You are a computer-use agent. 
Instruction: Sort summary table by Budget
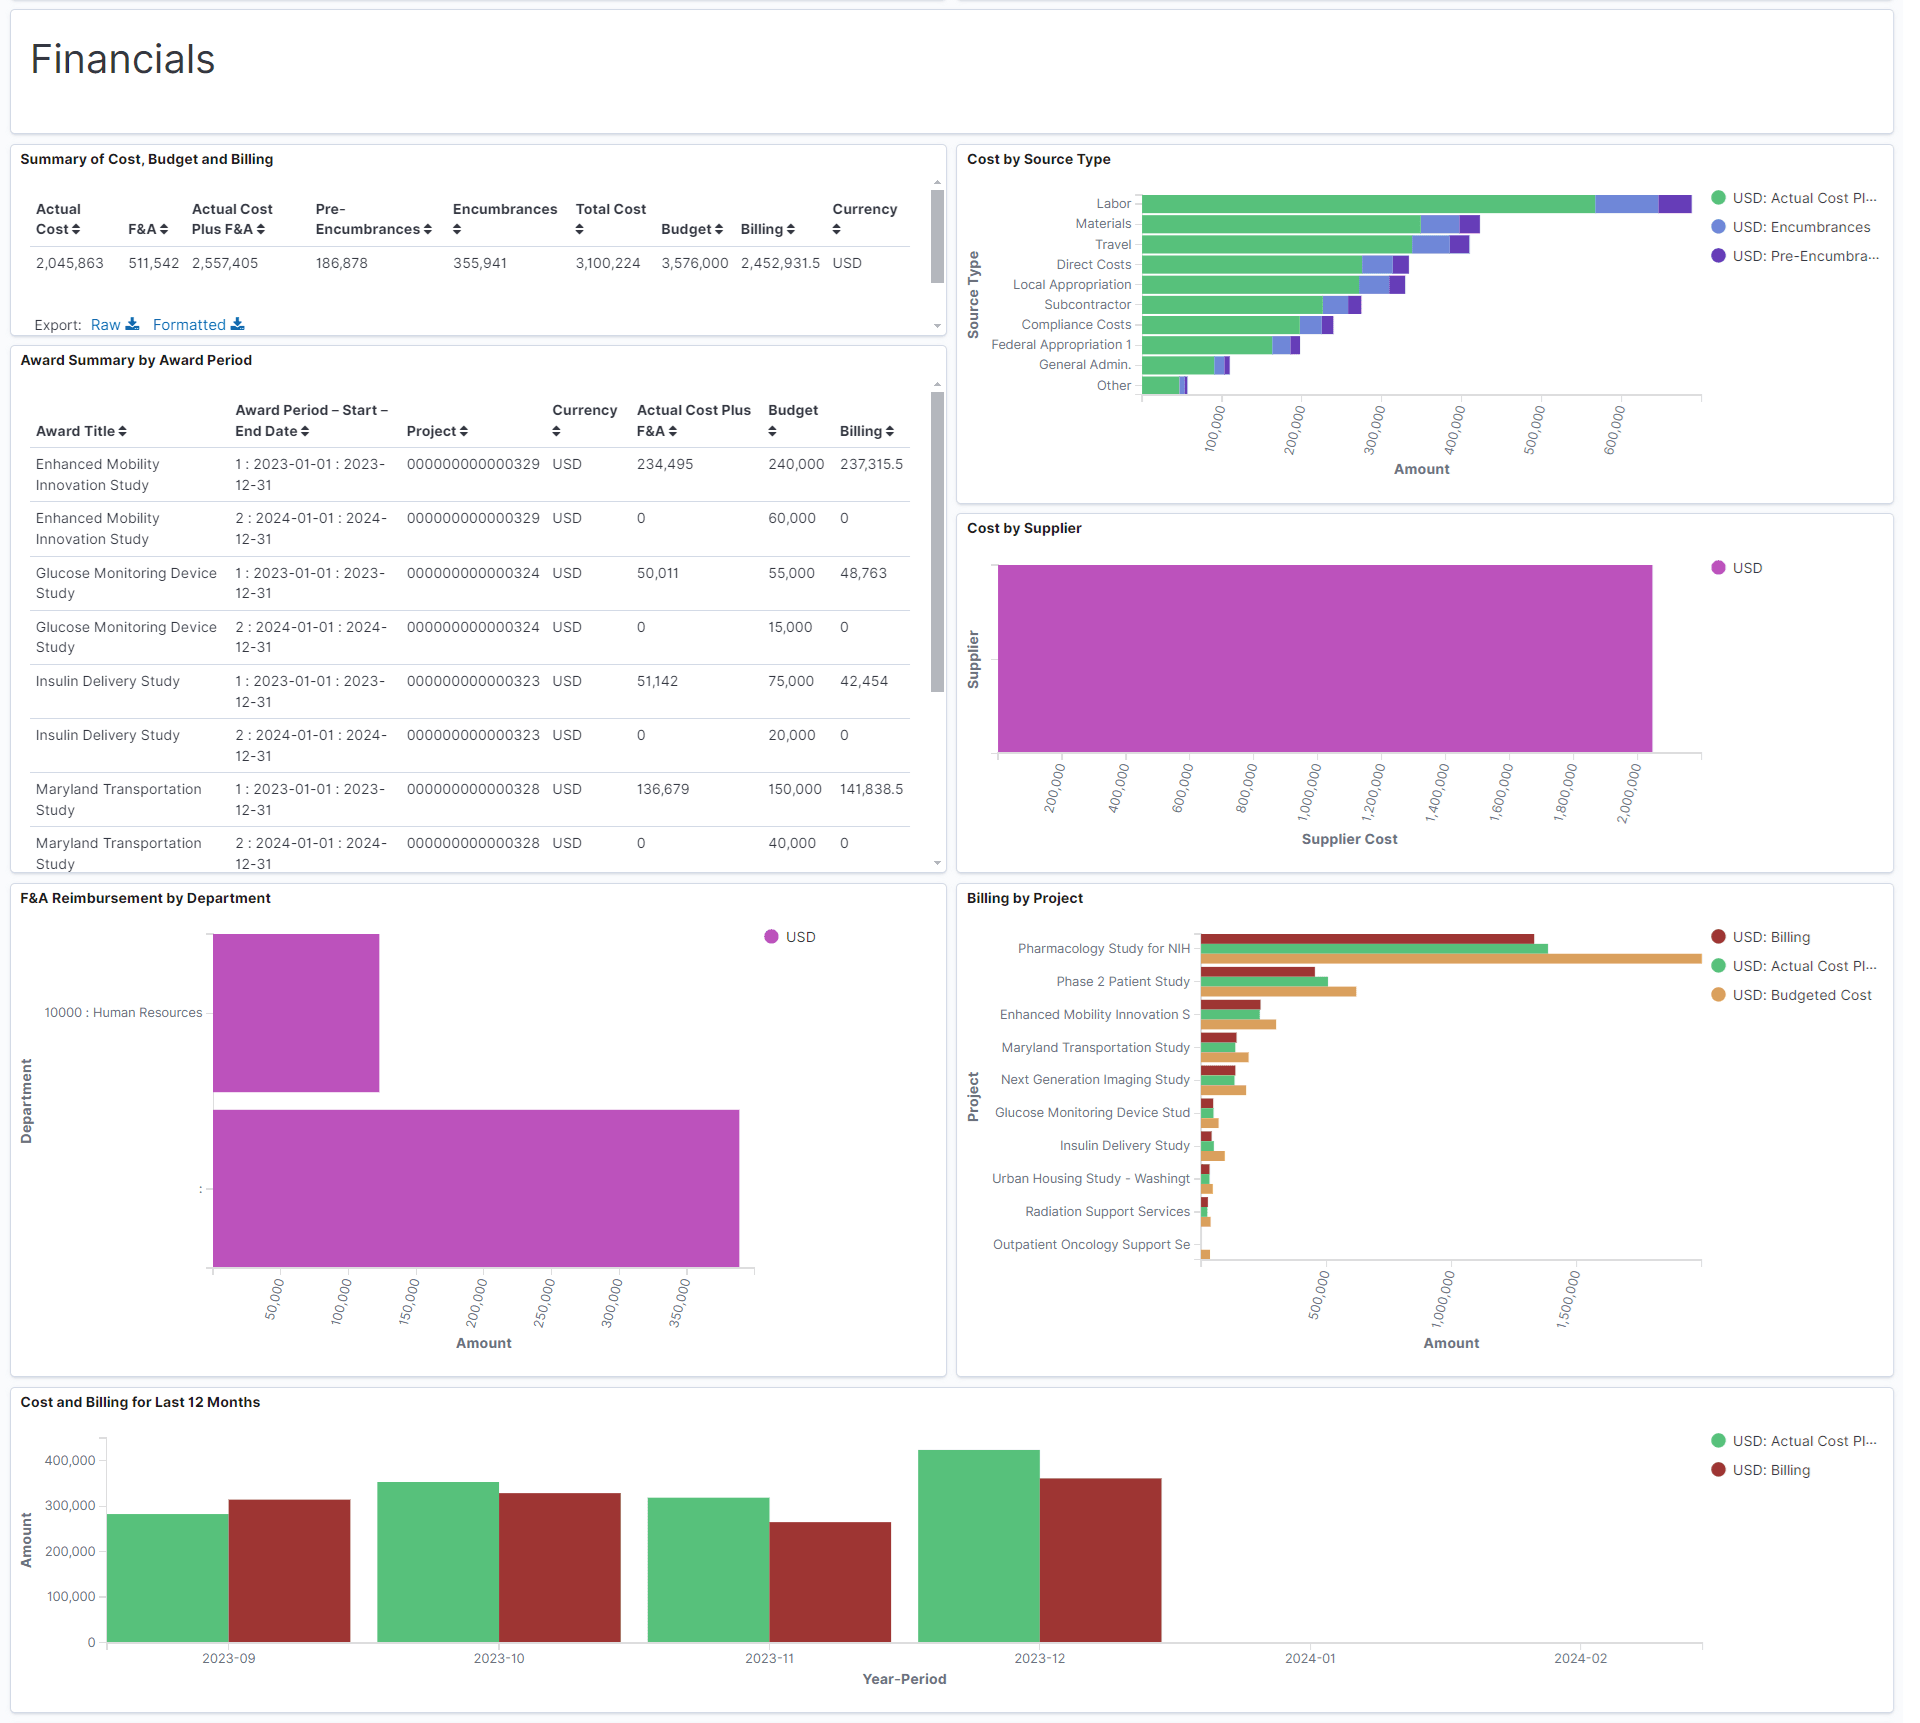click(x=718, y=230)
